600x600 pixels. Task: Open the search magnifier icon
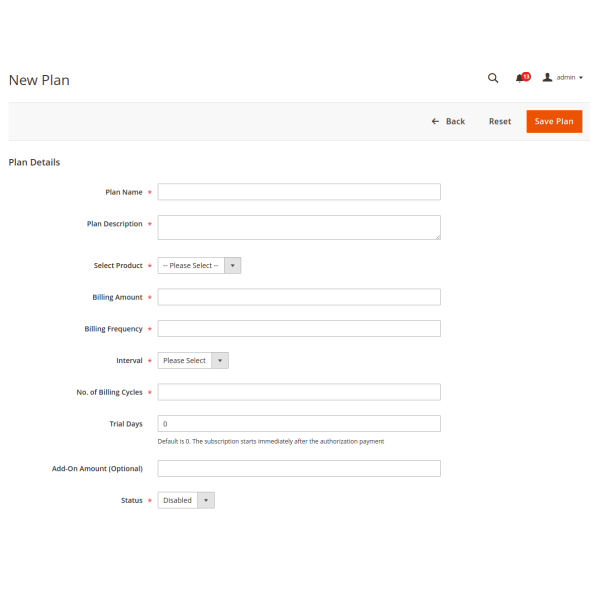[x=493, y=78]
